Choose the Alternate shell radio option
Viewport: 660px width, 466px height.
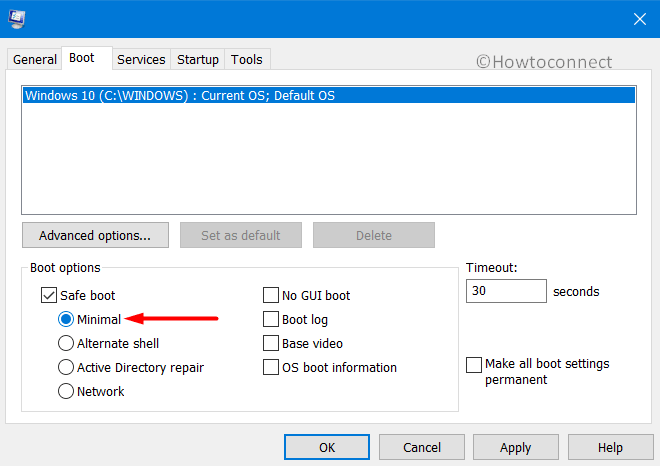click(x=66, y=343)
